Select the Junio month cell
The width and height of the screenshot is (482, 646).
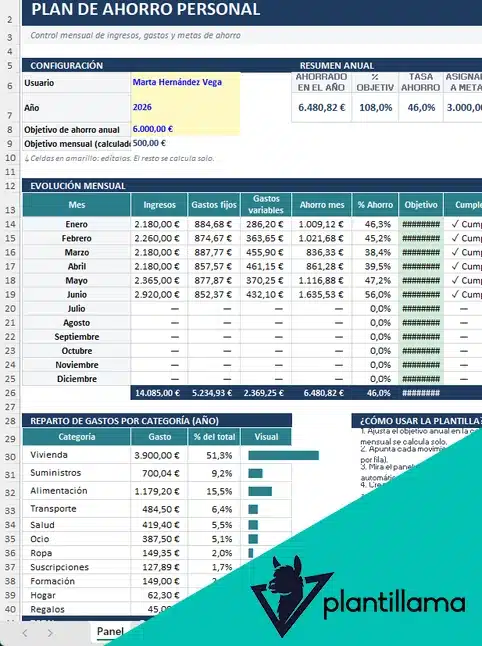77,294
